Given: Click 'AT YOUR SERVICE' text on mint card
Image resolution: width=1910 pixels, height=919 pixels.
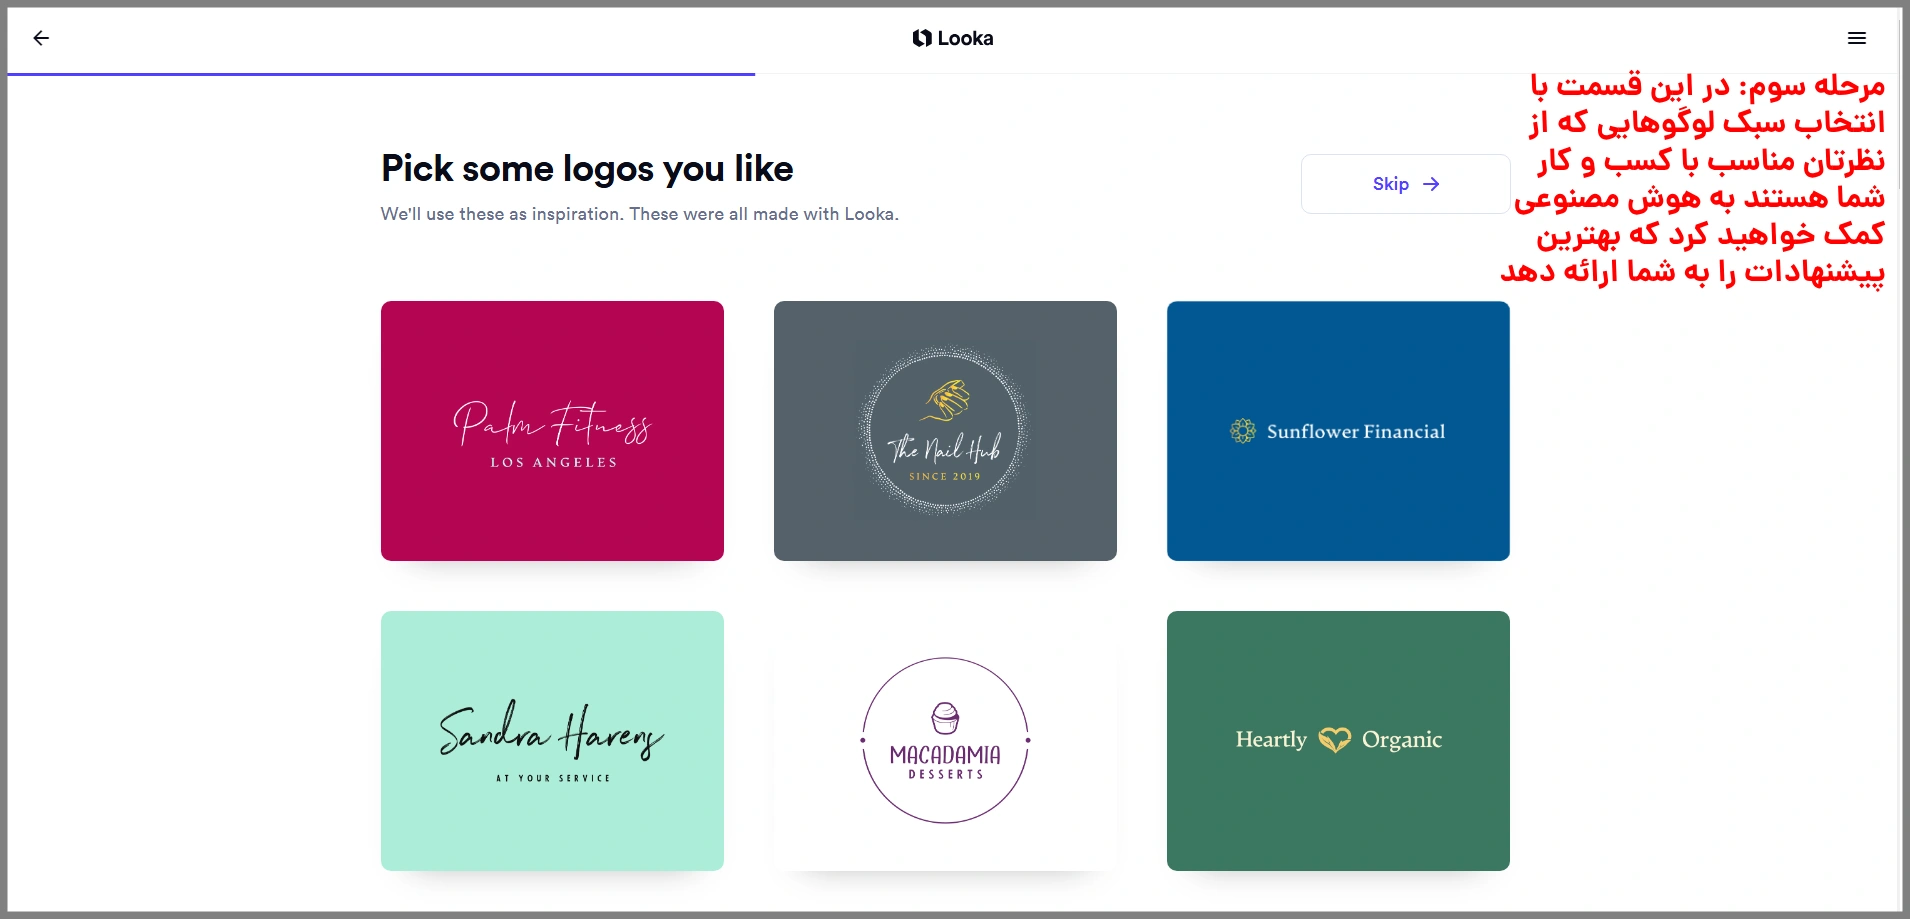Looking at the screenshot, I should pos(553,778).
